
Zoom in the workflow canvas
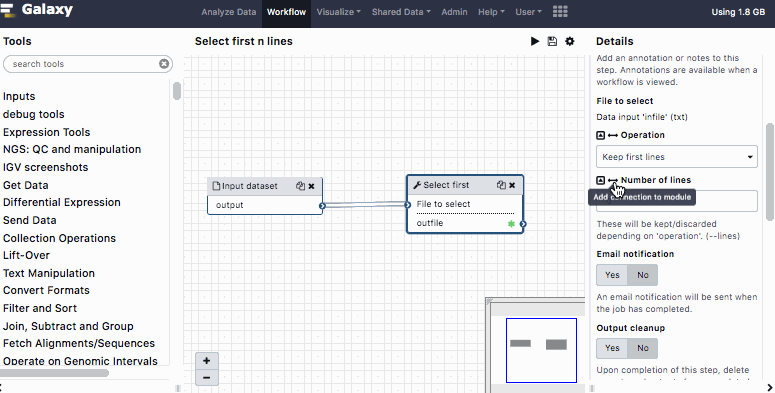click(207, 360)
